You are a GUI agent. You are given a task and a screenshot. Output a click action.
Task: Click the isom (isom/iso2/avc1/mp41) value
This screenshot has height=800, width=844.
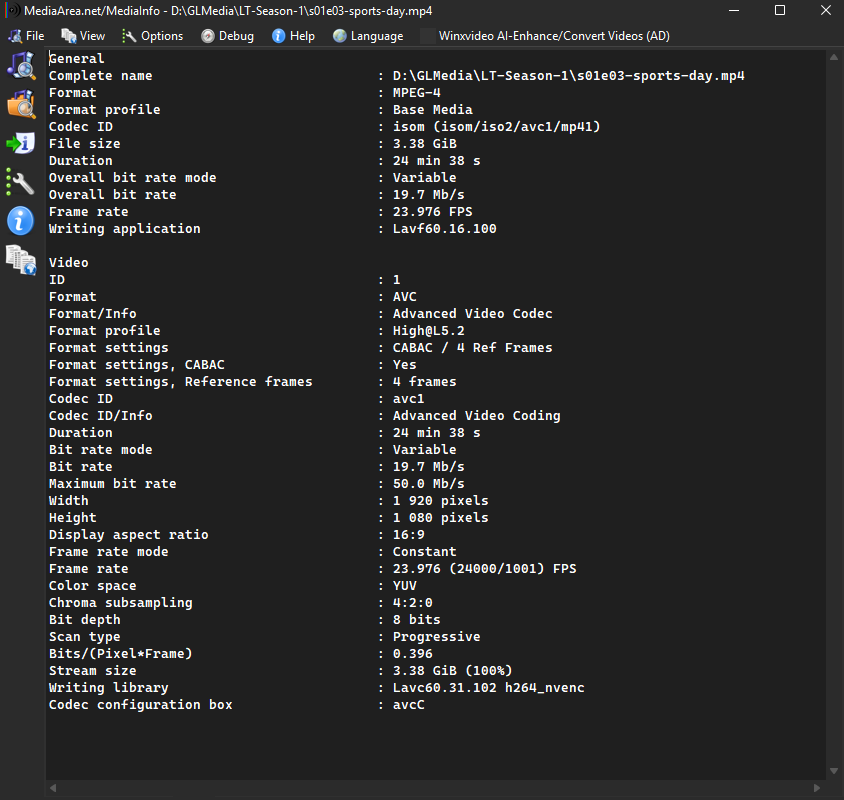(496, 127)
